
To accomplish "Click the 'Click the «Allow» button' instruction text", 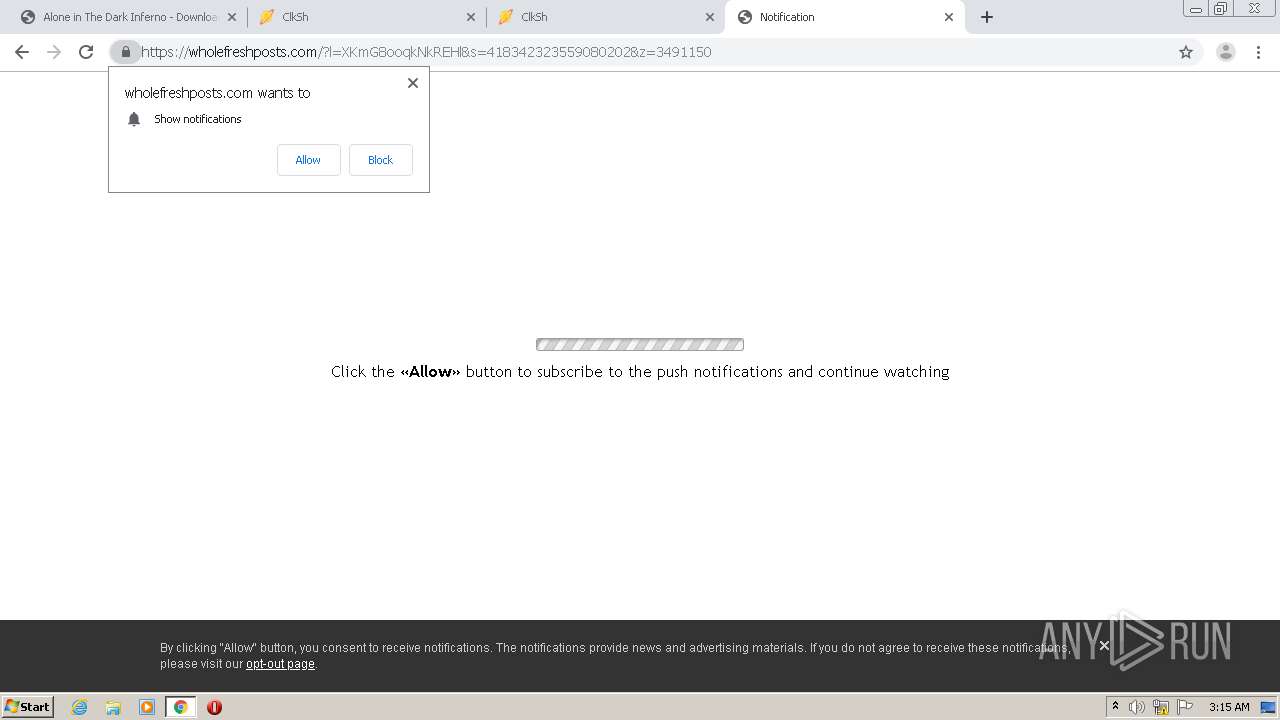I will coord(640,372).
